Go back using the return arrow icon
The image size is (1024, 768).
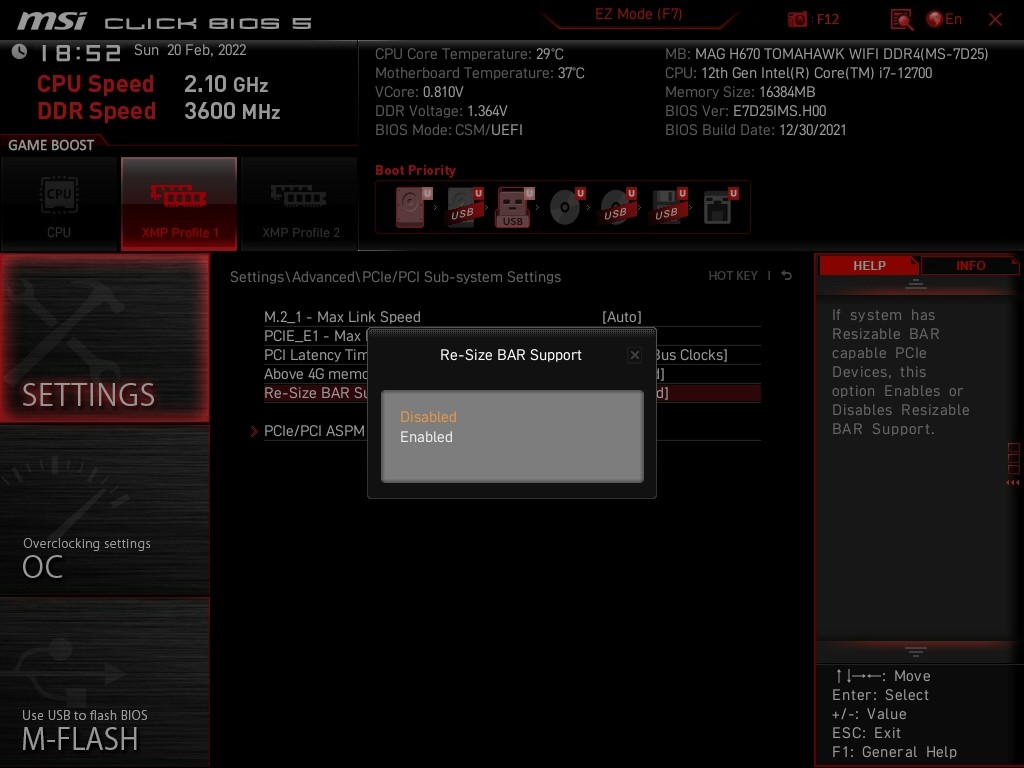[786, 276]
